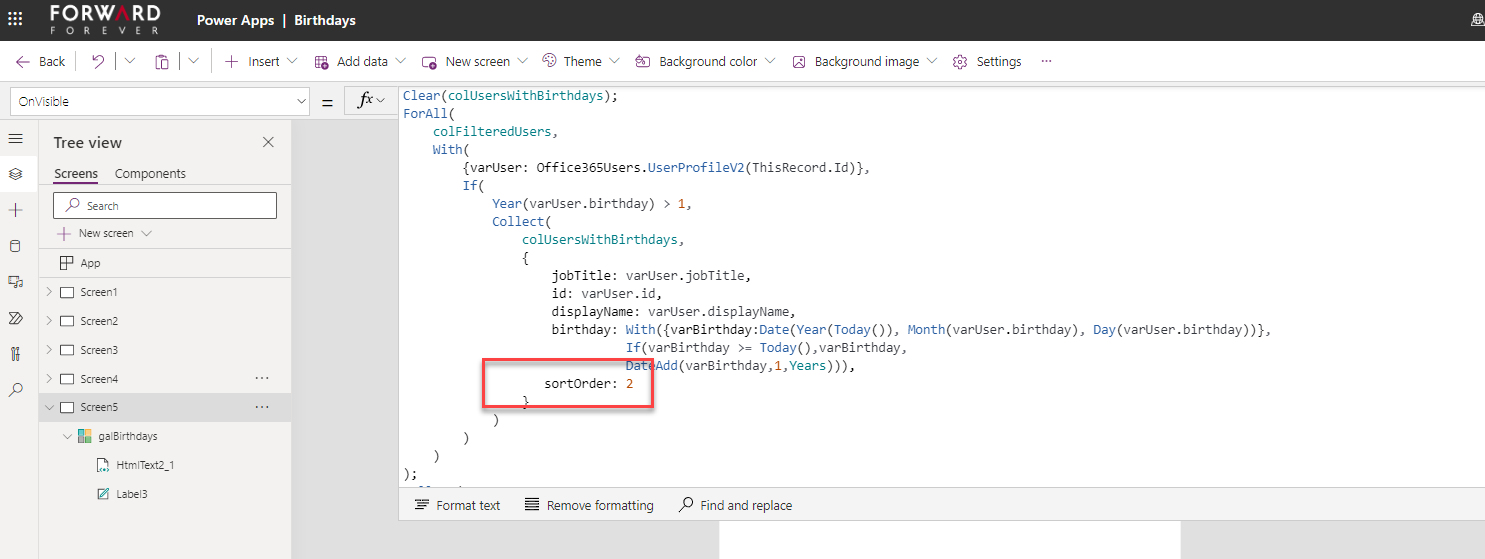Viewport: 1485px width, 559px height.
Task: Switch to the Components tab
Action: pos(150,174)
